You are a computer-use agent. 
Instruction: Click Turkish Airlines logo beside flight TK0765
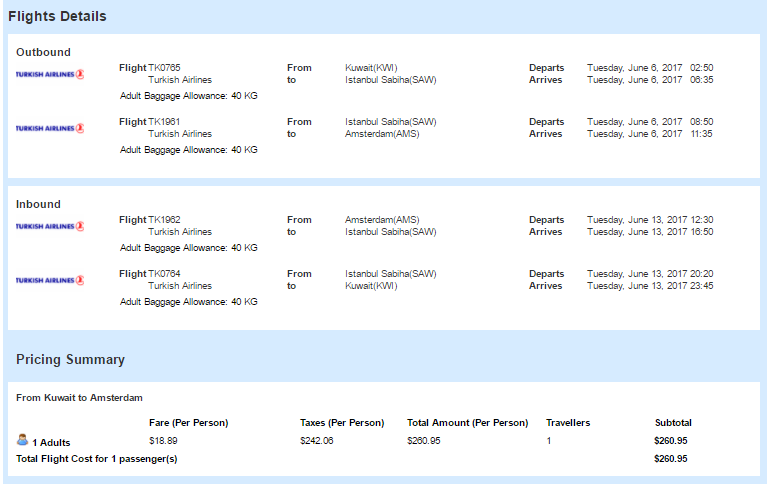coord(50,74)
